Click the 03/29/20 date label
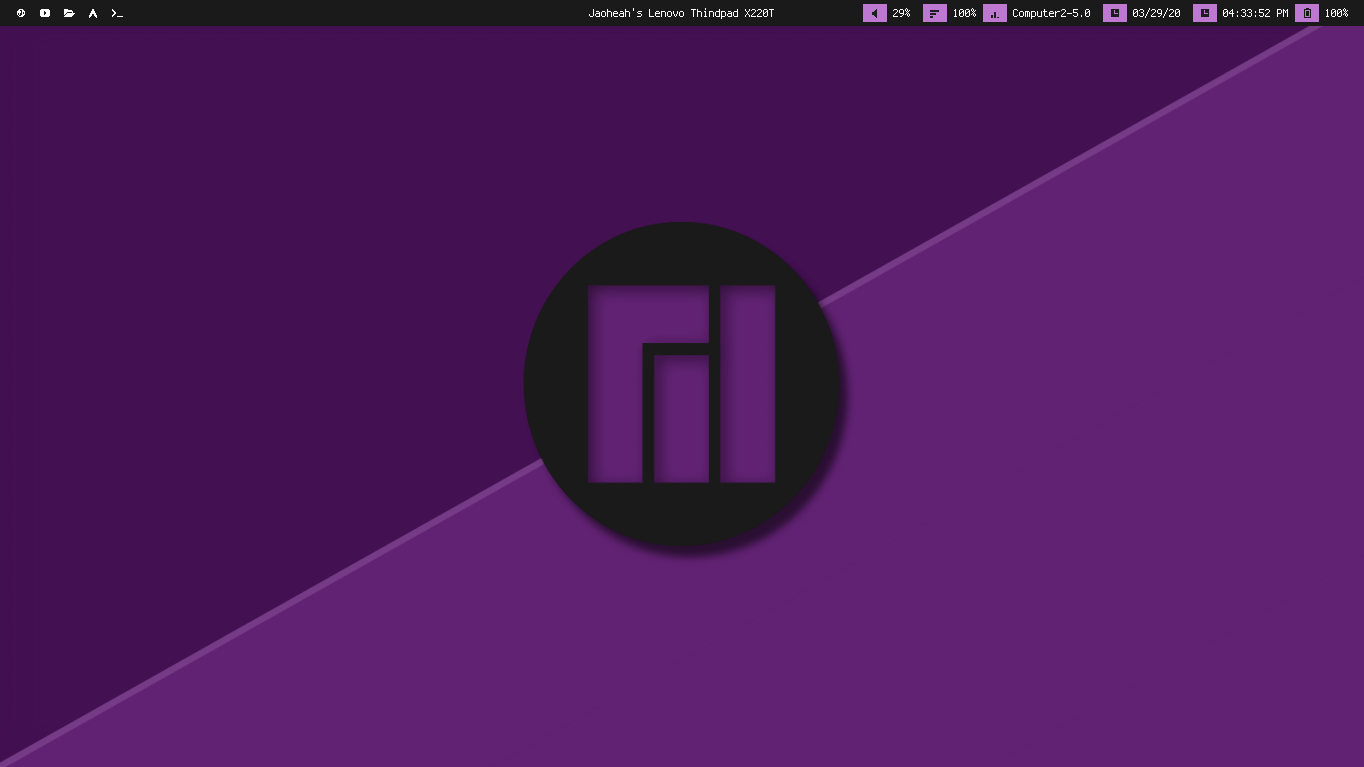 click(x=1156, y=13)
